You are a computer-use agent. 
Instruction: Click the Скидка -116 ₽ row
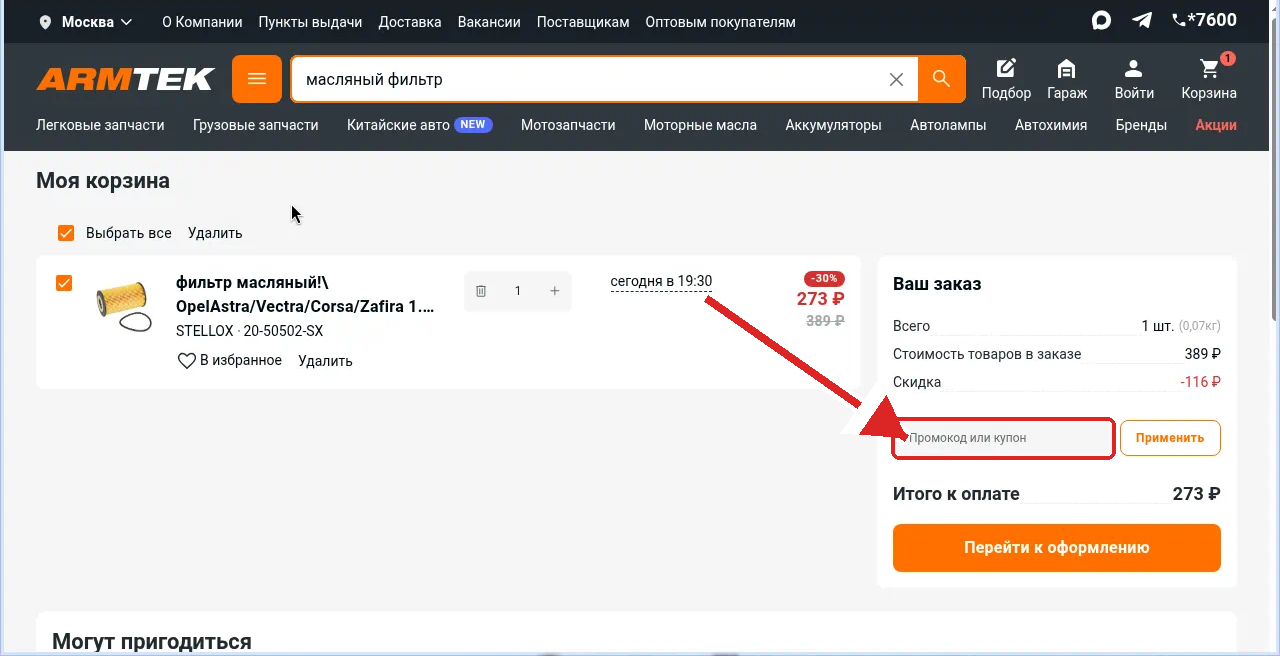pos(1057,382)
